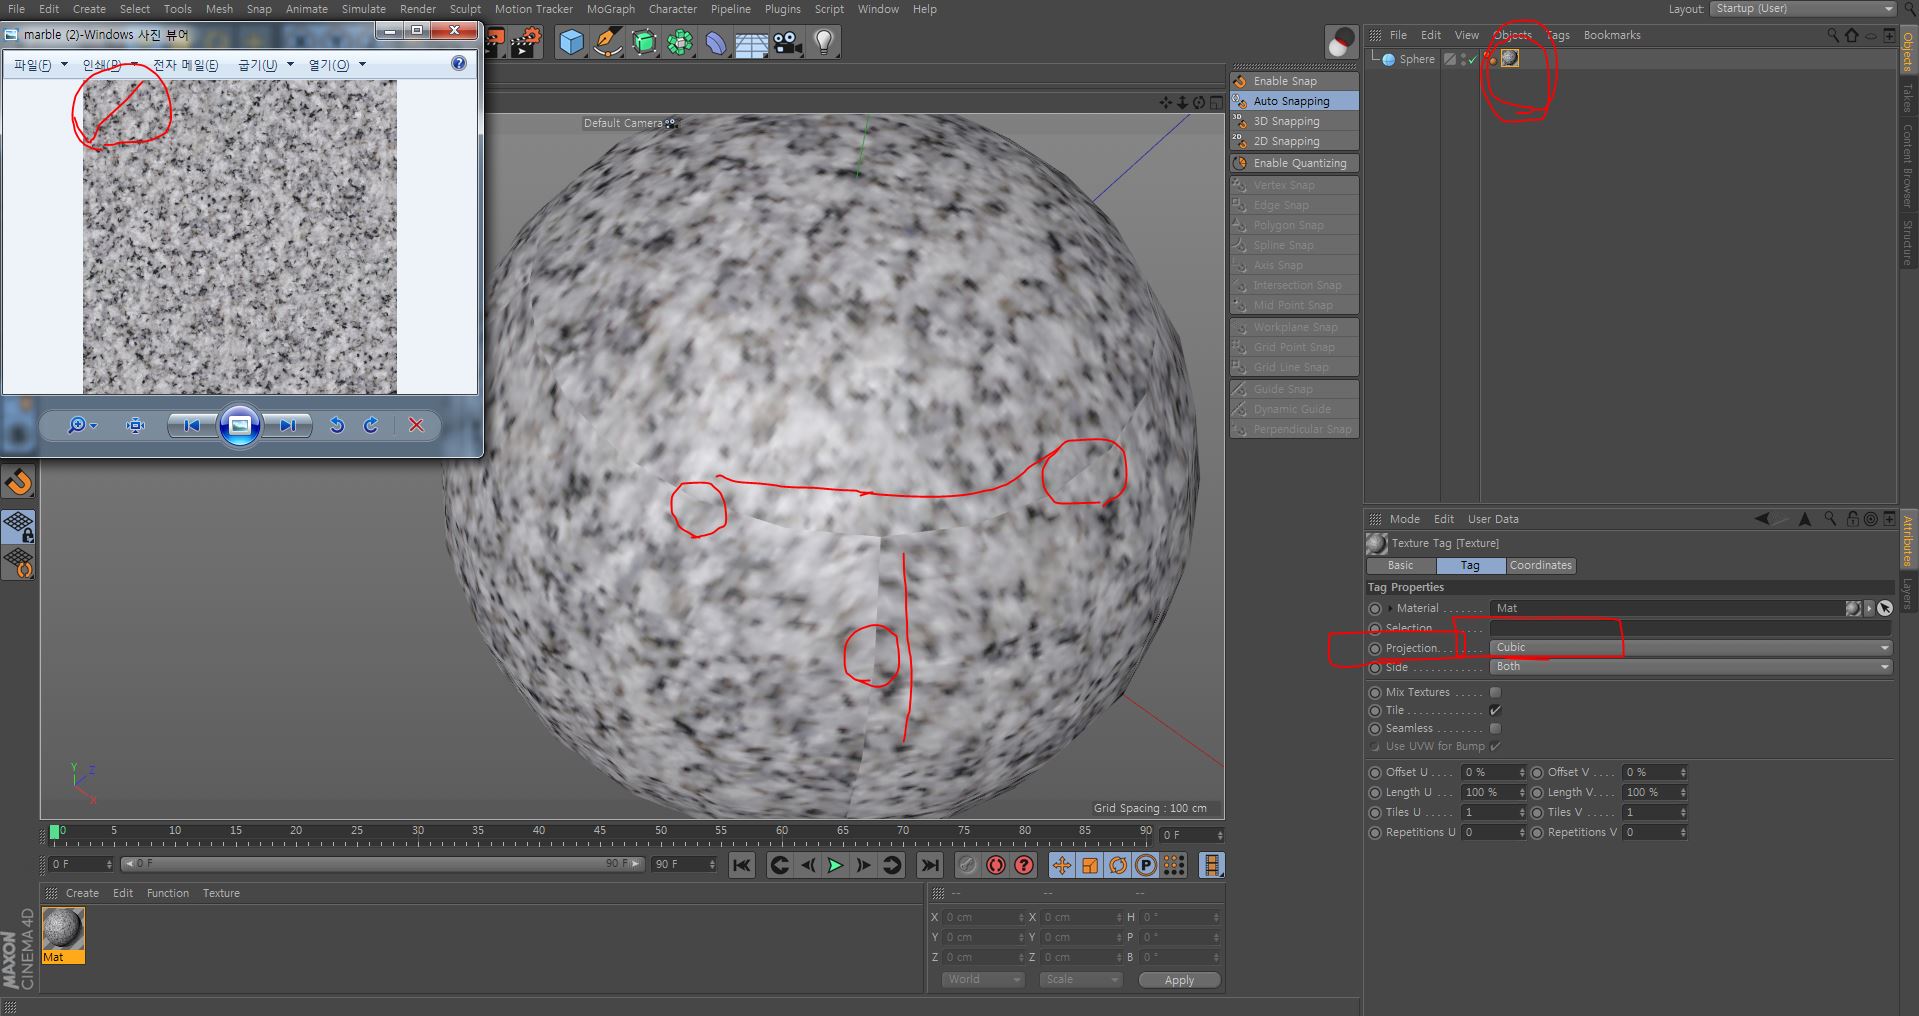Toggle Sphere visibility dots in Object manager
Image resolution: width=1919 pixels, height=1016 pixels.
click(1464, 59)
